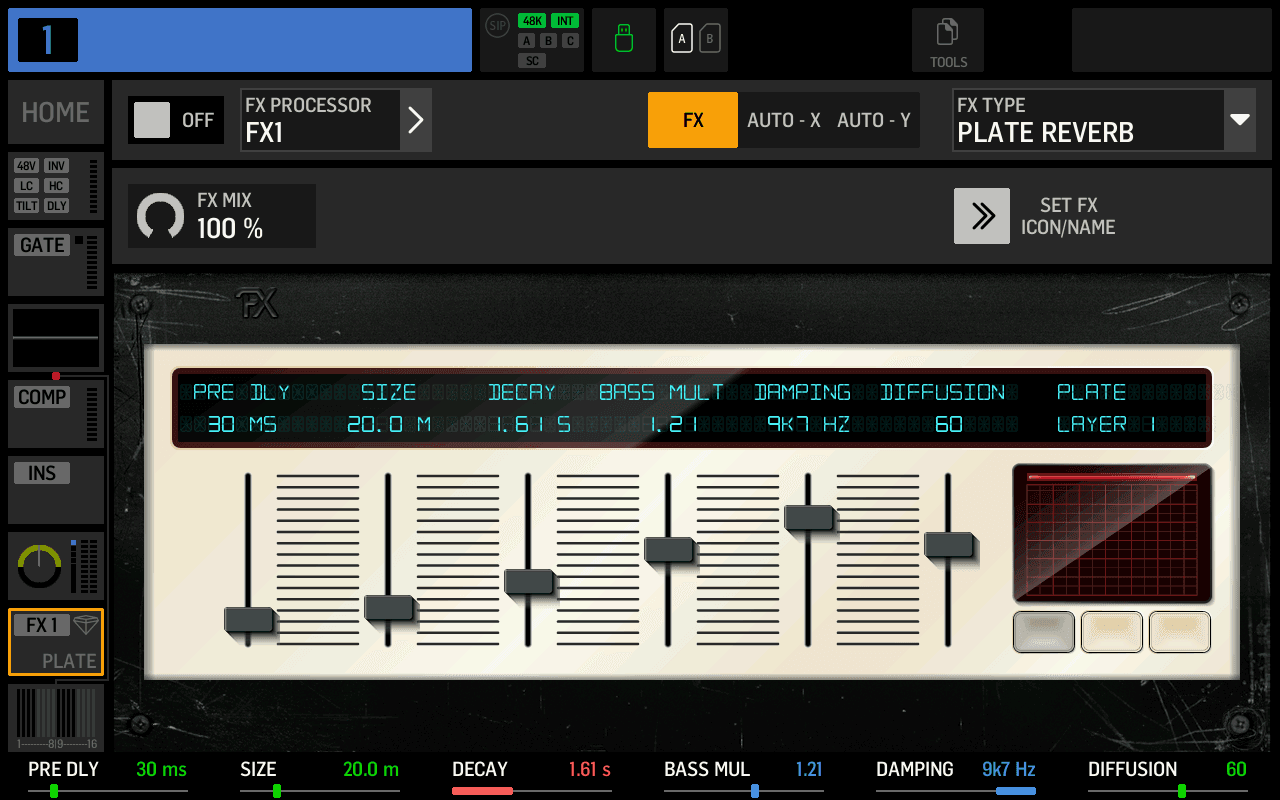Open the FX TYPE dropdown
1280x800 pixels.
point(1240,119)
